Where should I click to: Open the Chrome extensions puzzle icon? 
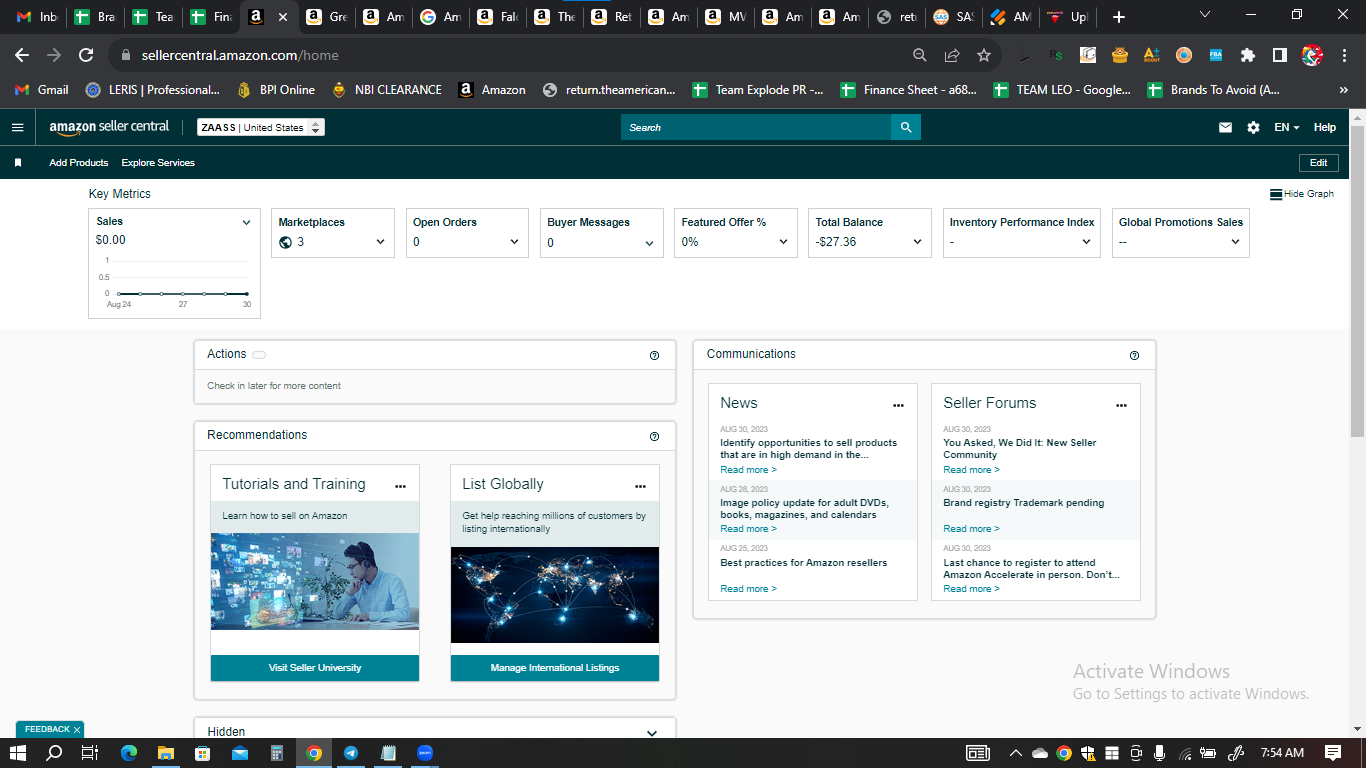[x=1247, y=55]
